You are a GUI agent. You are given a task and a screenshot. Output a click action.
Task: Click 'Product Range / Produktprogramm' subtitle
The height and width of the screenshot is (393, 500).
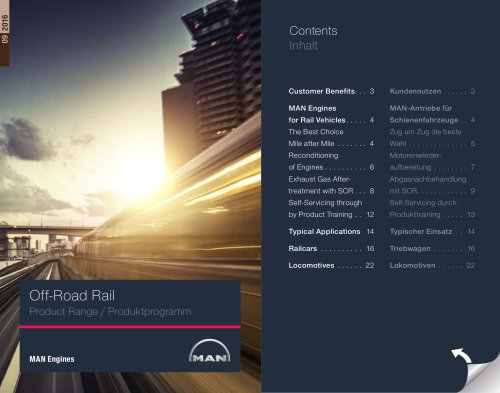110,312
